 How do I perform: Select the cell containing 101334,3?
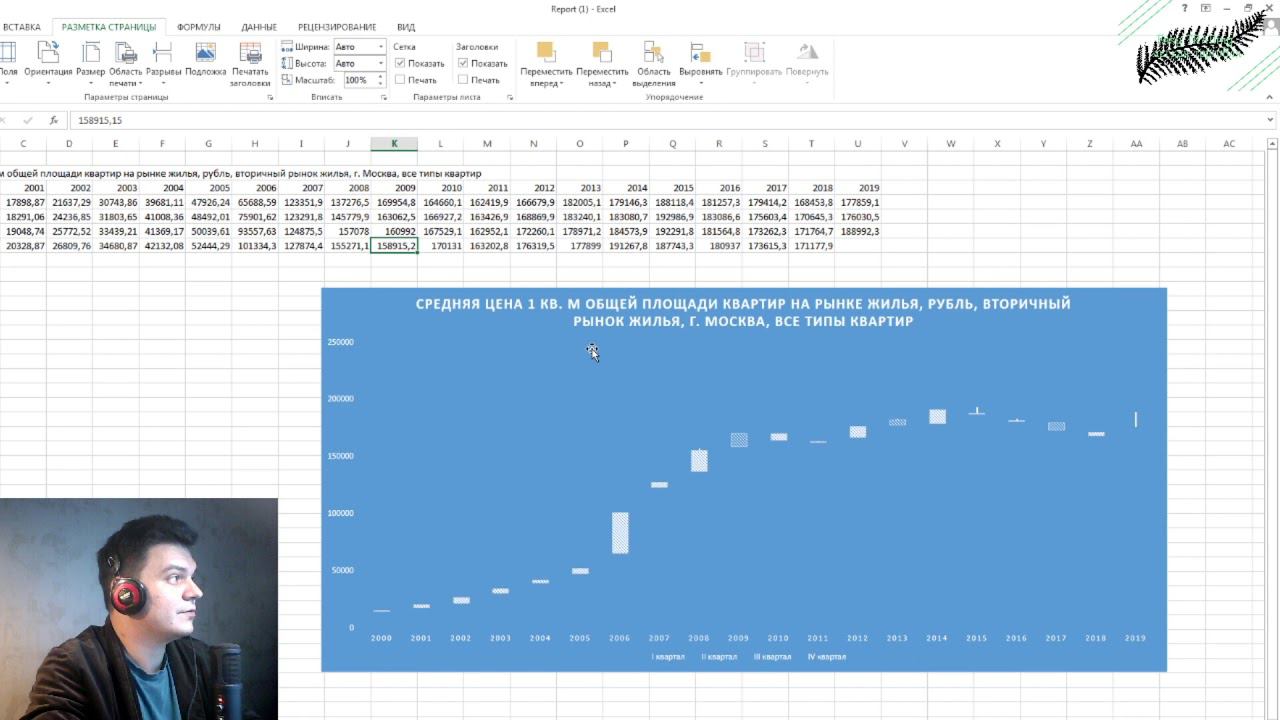click(x=255, y=246)
